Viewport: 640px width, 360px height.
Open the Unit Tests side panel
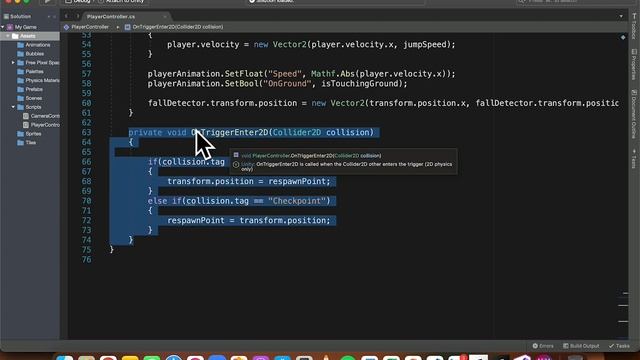tap(634, 159)
